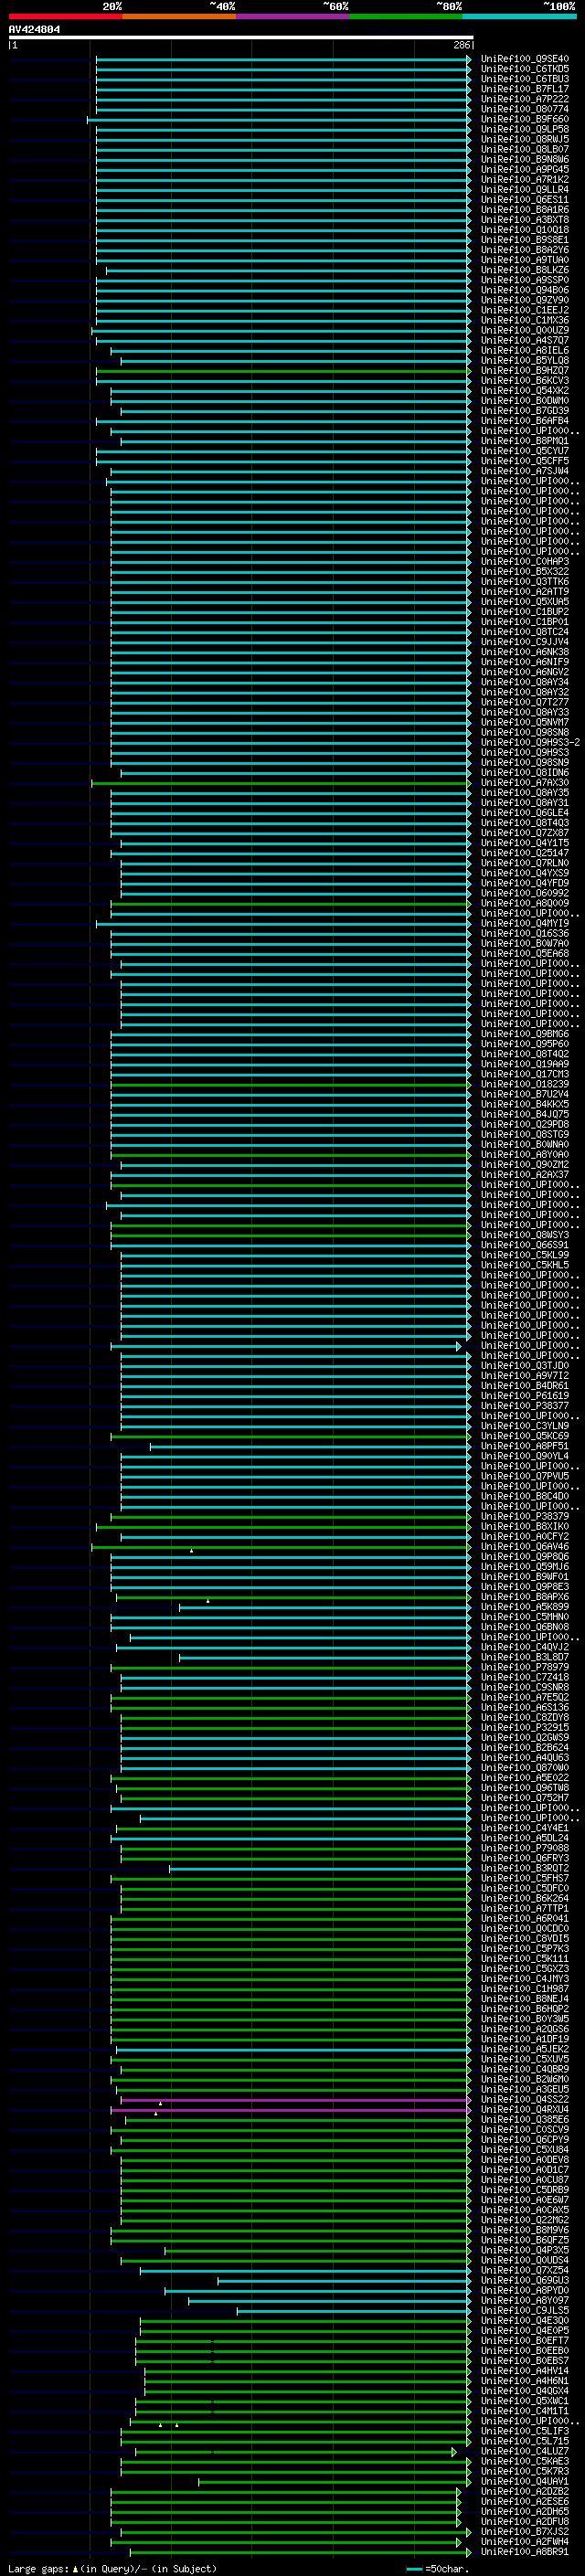Open hit UniRef100_Q7XZ54
Viewport: 585px width, 2576px height.
525,2270
